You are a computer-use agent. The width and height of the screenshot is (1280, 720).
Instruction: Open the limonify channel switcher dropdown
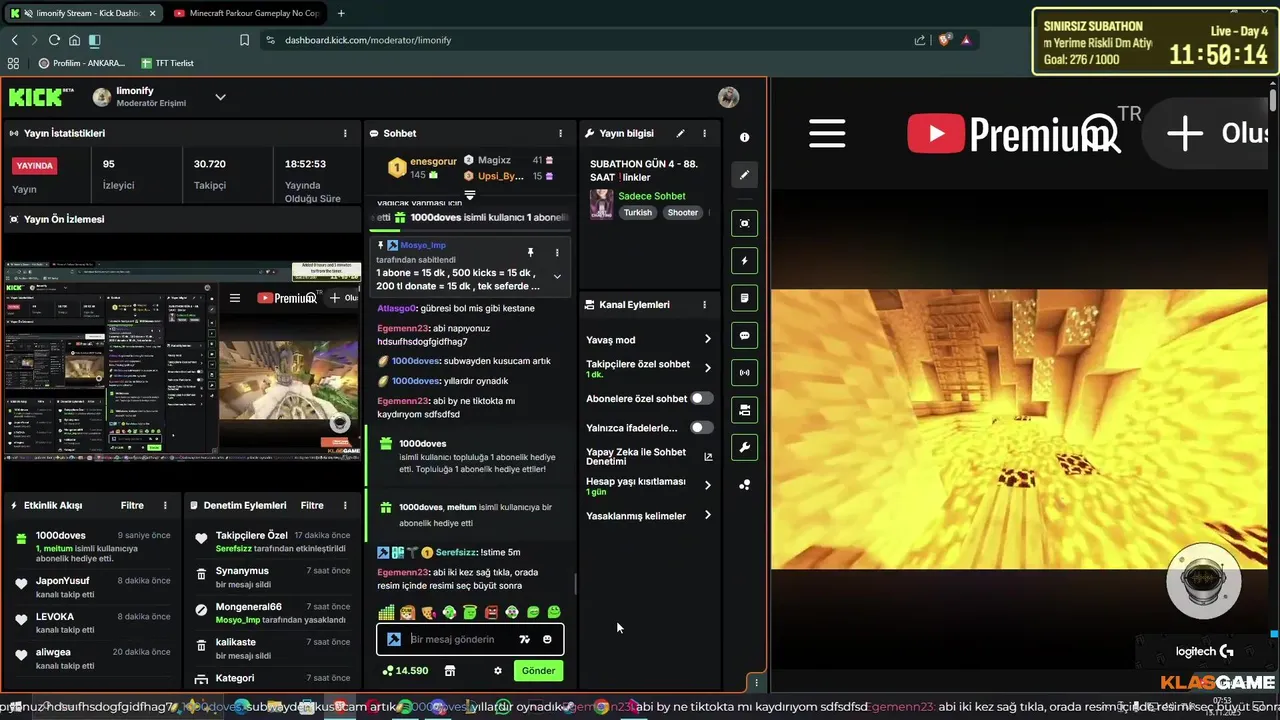coord(221,97)
